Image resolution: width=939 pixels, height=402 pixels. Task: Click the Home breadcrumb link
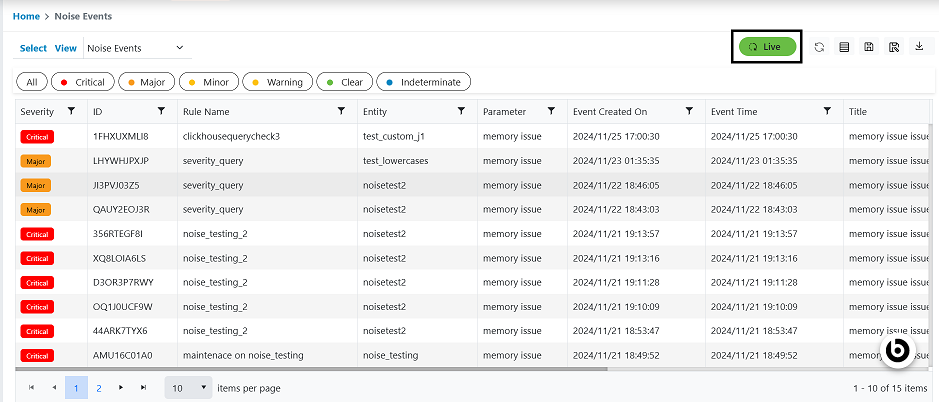point(26,16)
